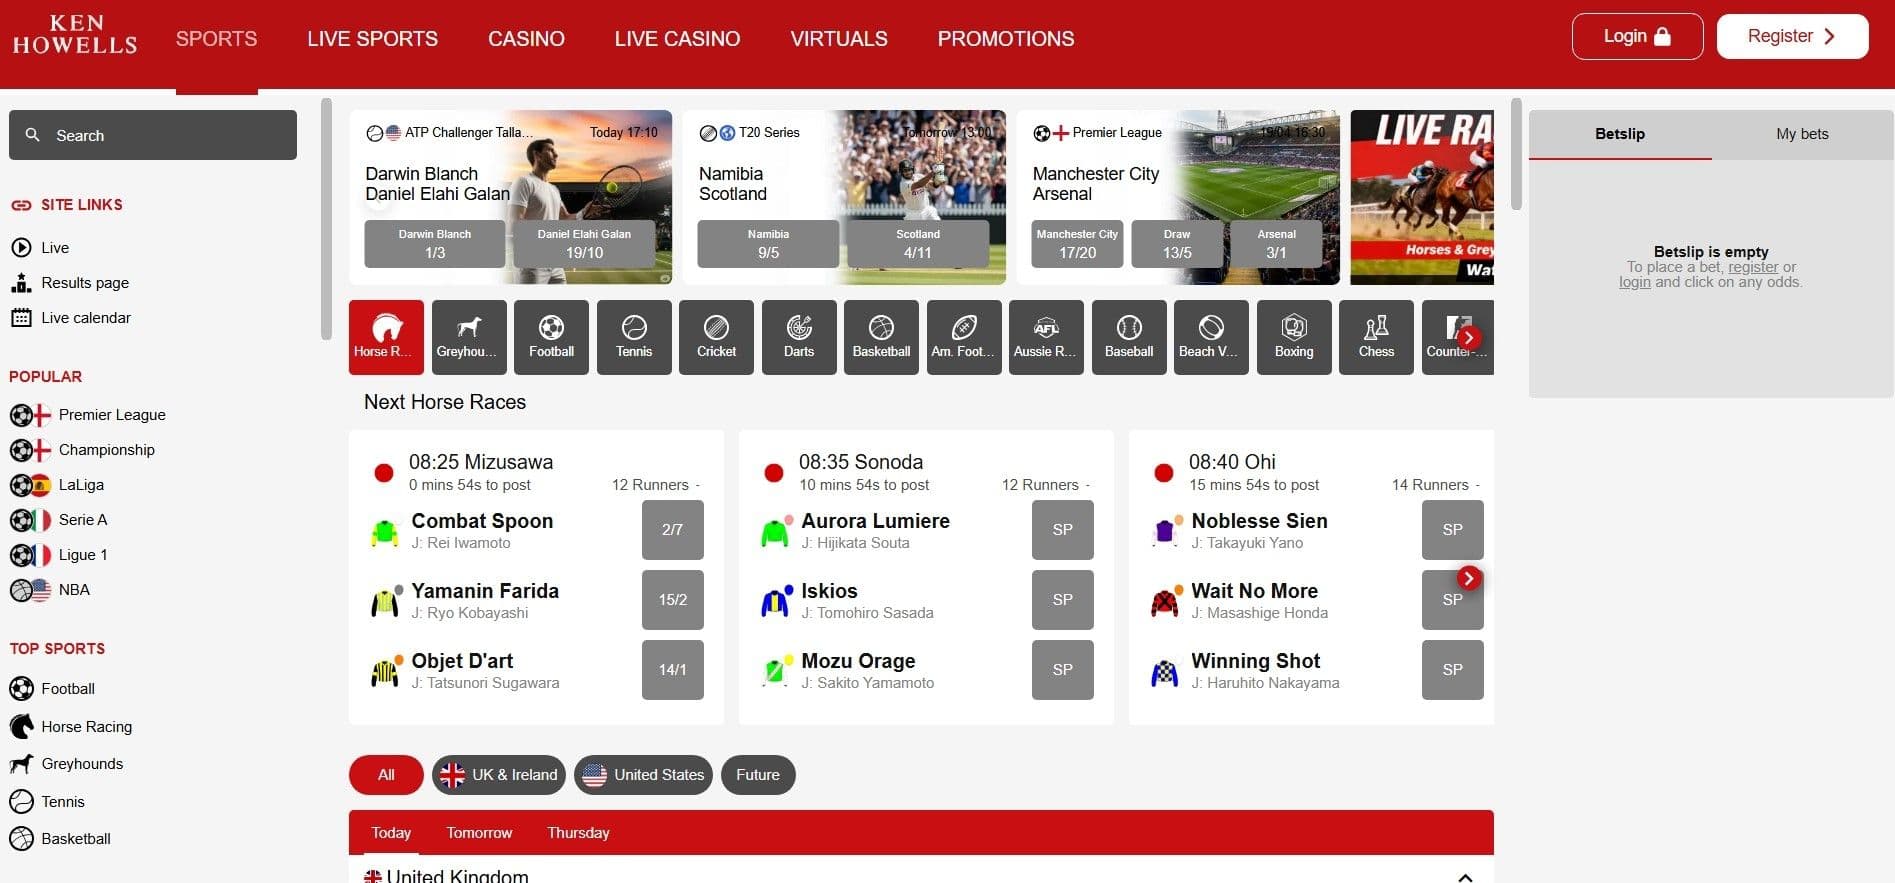This screenshot has height=883, width=1895.
Task: Filter races by All
Action: click(386, 774)
